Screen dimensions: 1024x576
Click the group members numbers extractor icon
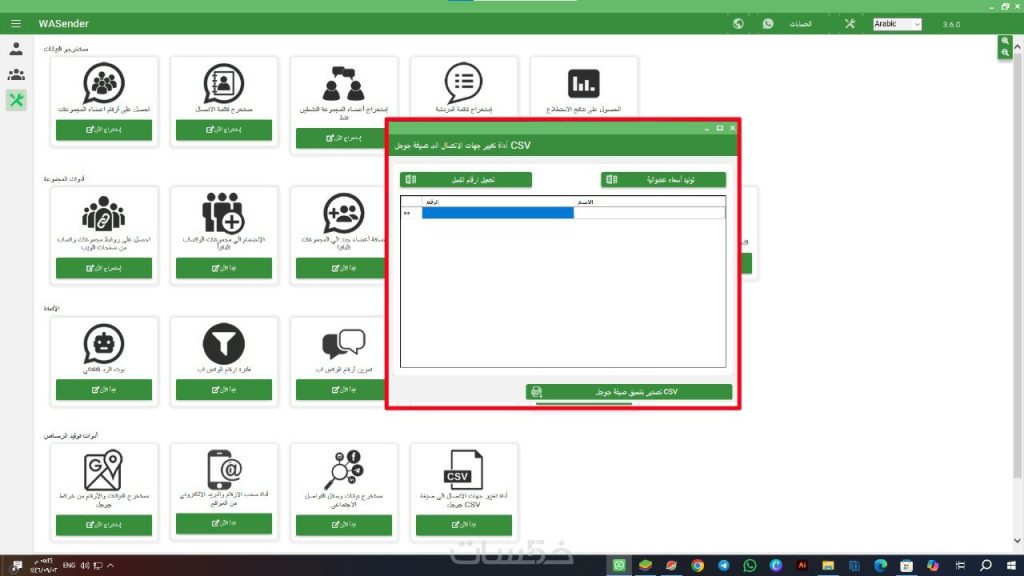104,83
